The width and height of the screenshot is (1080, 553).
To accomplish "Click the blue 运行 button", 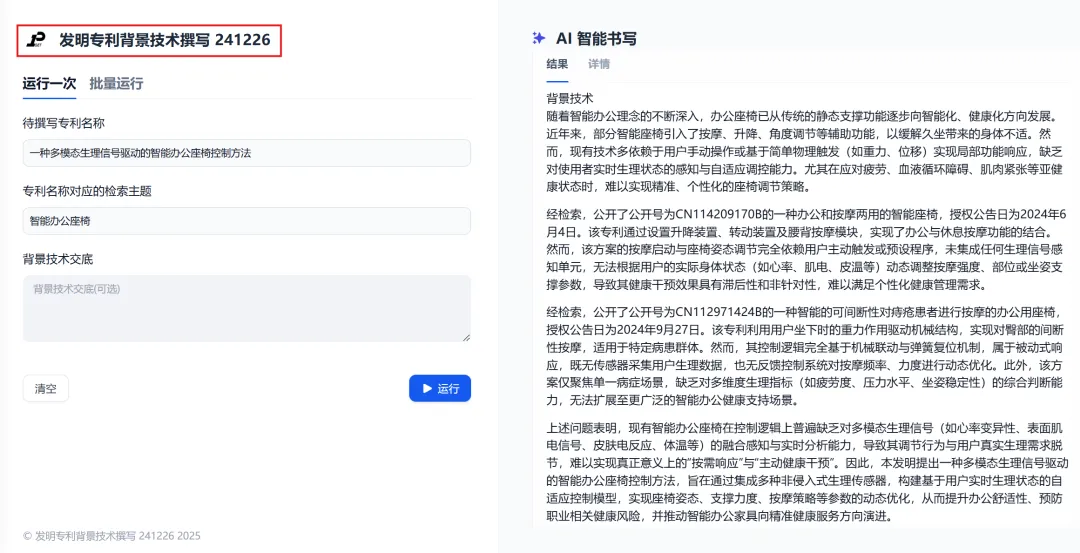I will tap(440, 388).
